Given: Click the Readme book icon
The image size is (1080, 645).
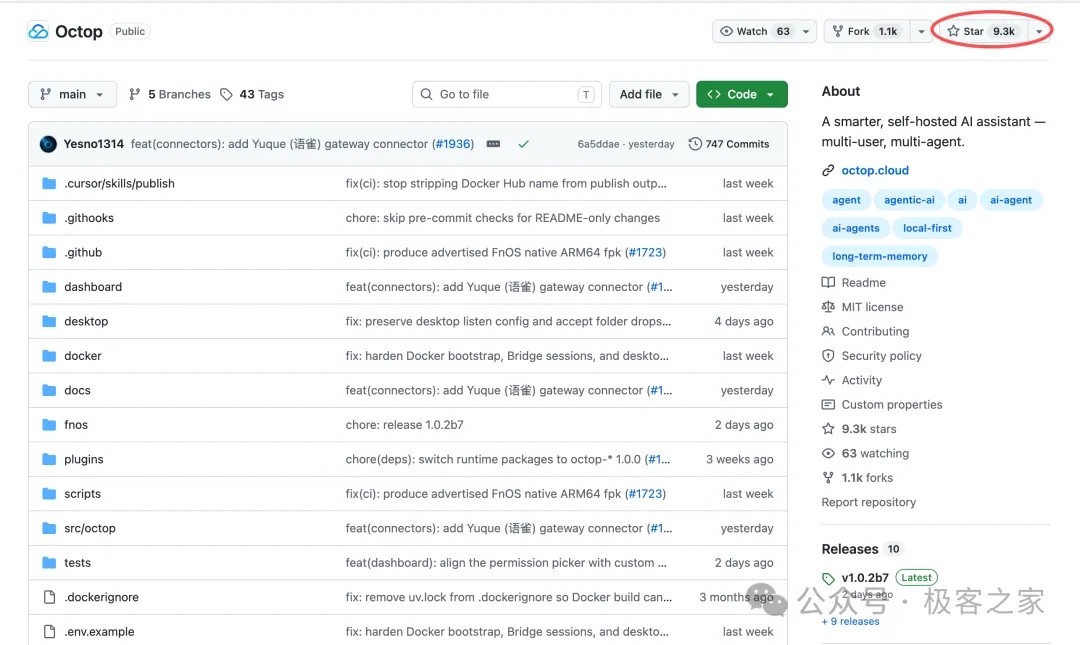Looking at the screenshot, I should tap(828, 283).
